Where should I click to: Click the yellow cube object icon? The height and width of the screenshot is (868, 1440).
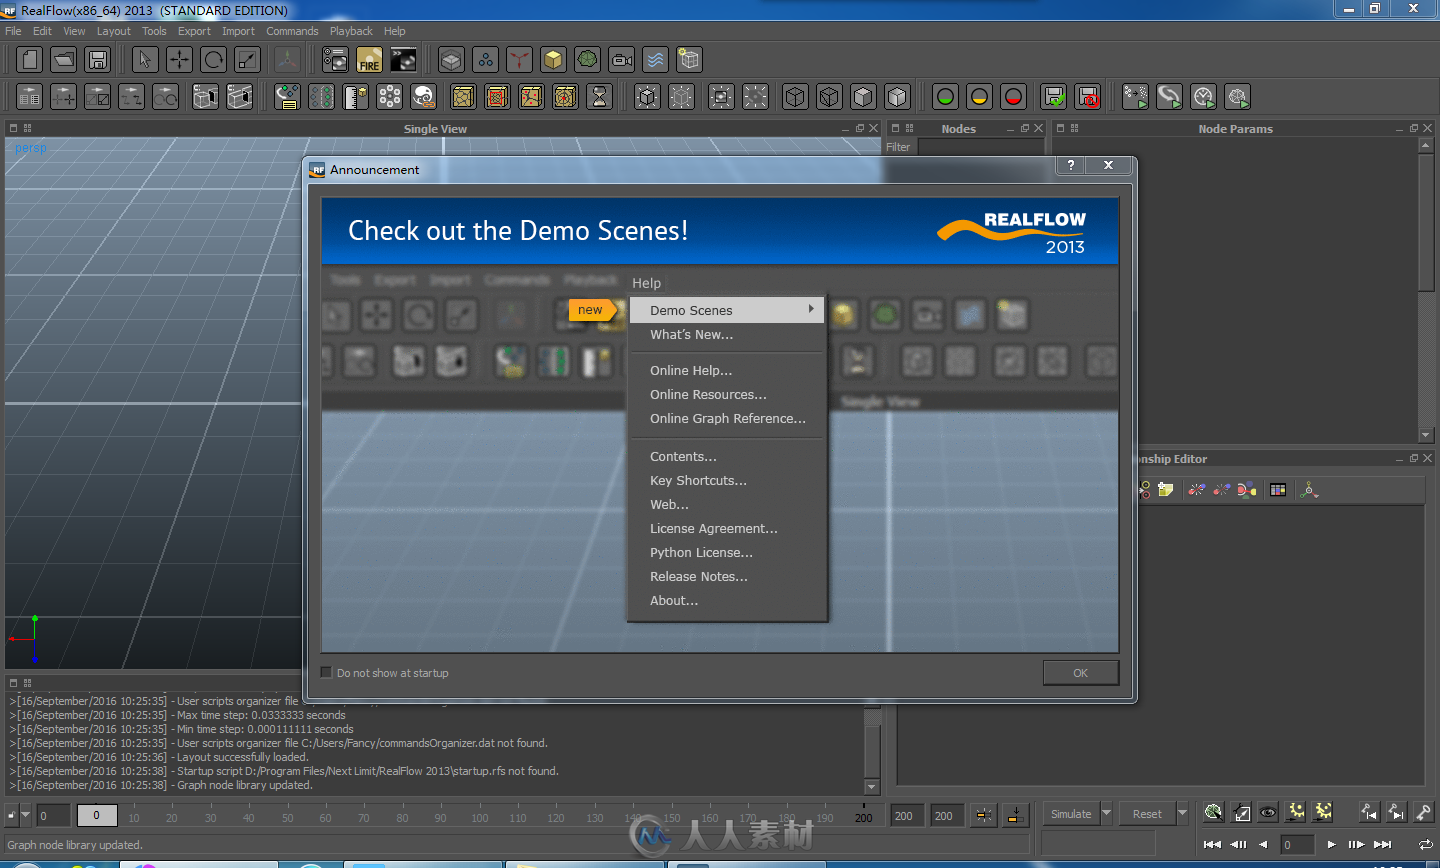point(553,60)
